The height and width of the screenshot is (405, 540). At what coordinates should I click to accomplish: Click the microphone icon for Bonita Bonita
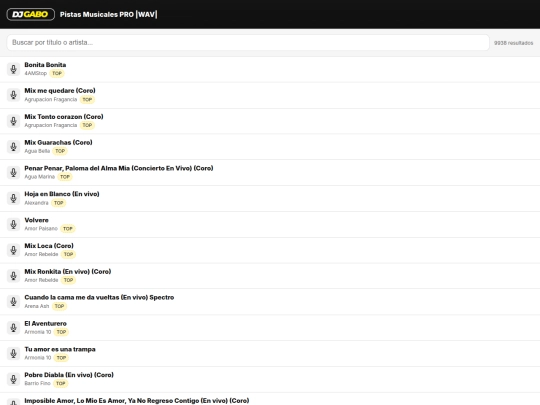(13, 69)
